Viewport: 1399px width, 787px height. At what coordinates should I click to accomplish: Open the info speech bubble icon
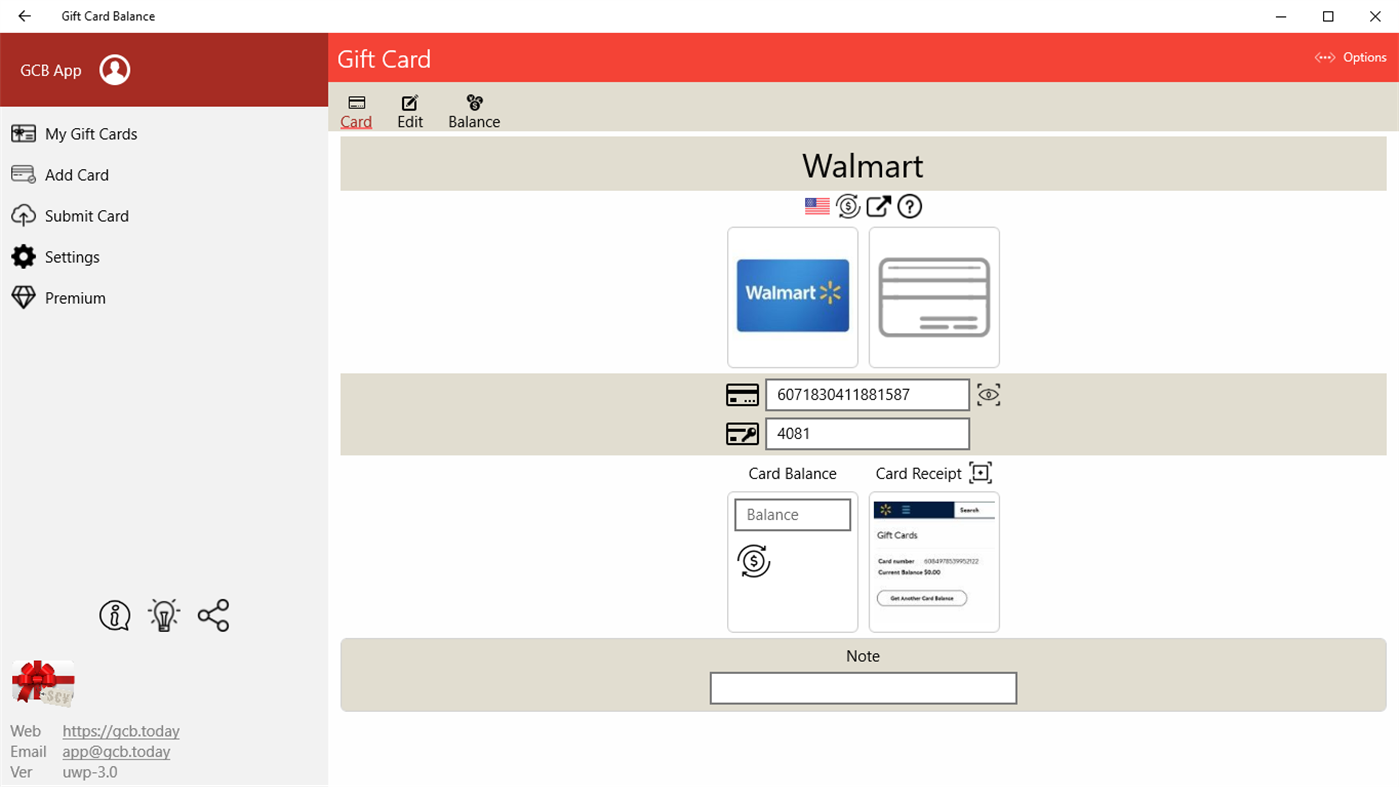pos(114,615)
